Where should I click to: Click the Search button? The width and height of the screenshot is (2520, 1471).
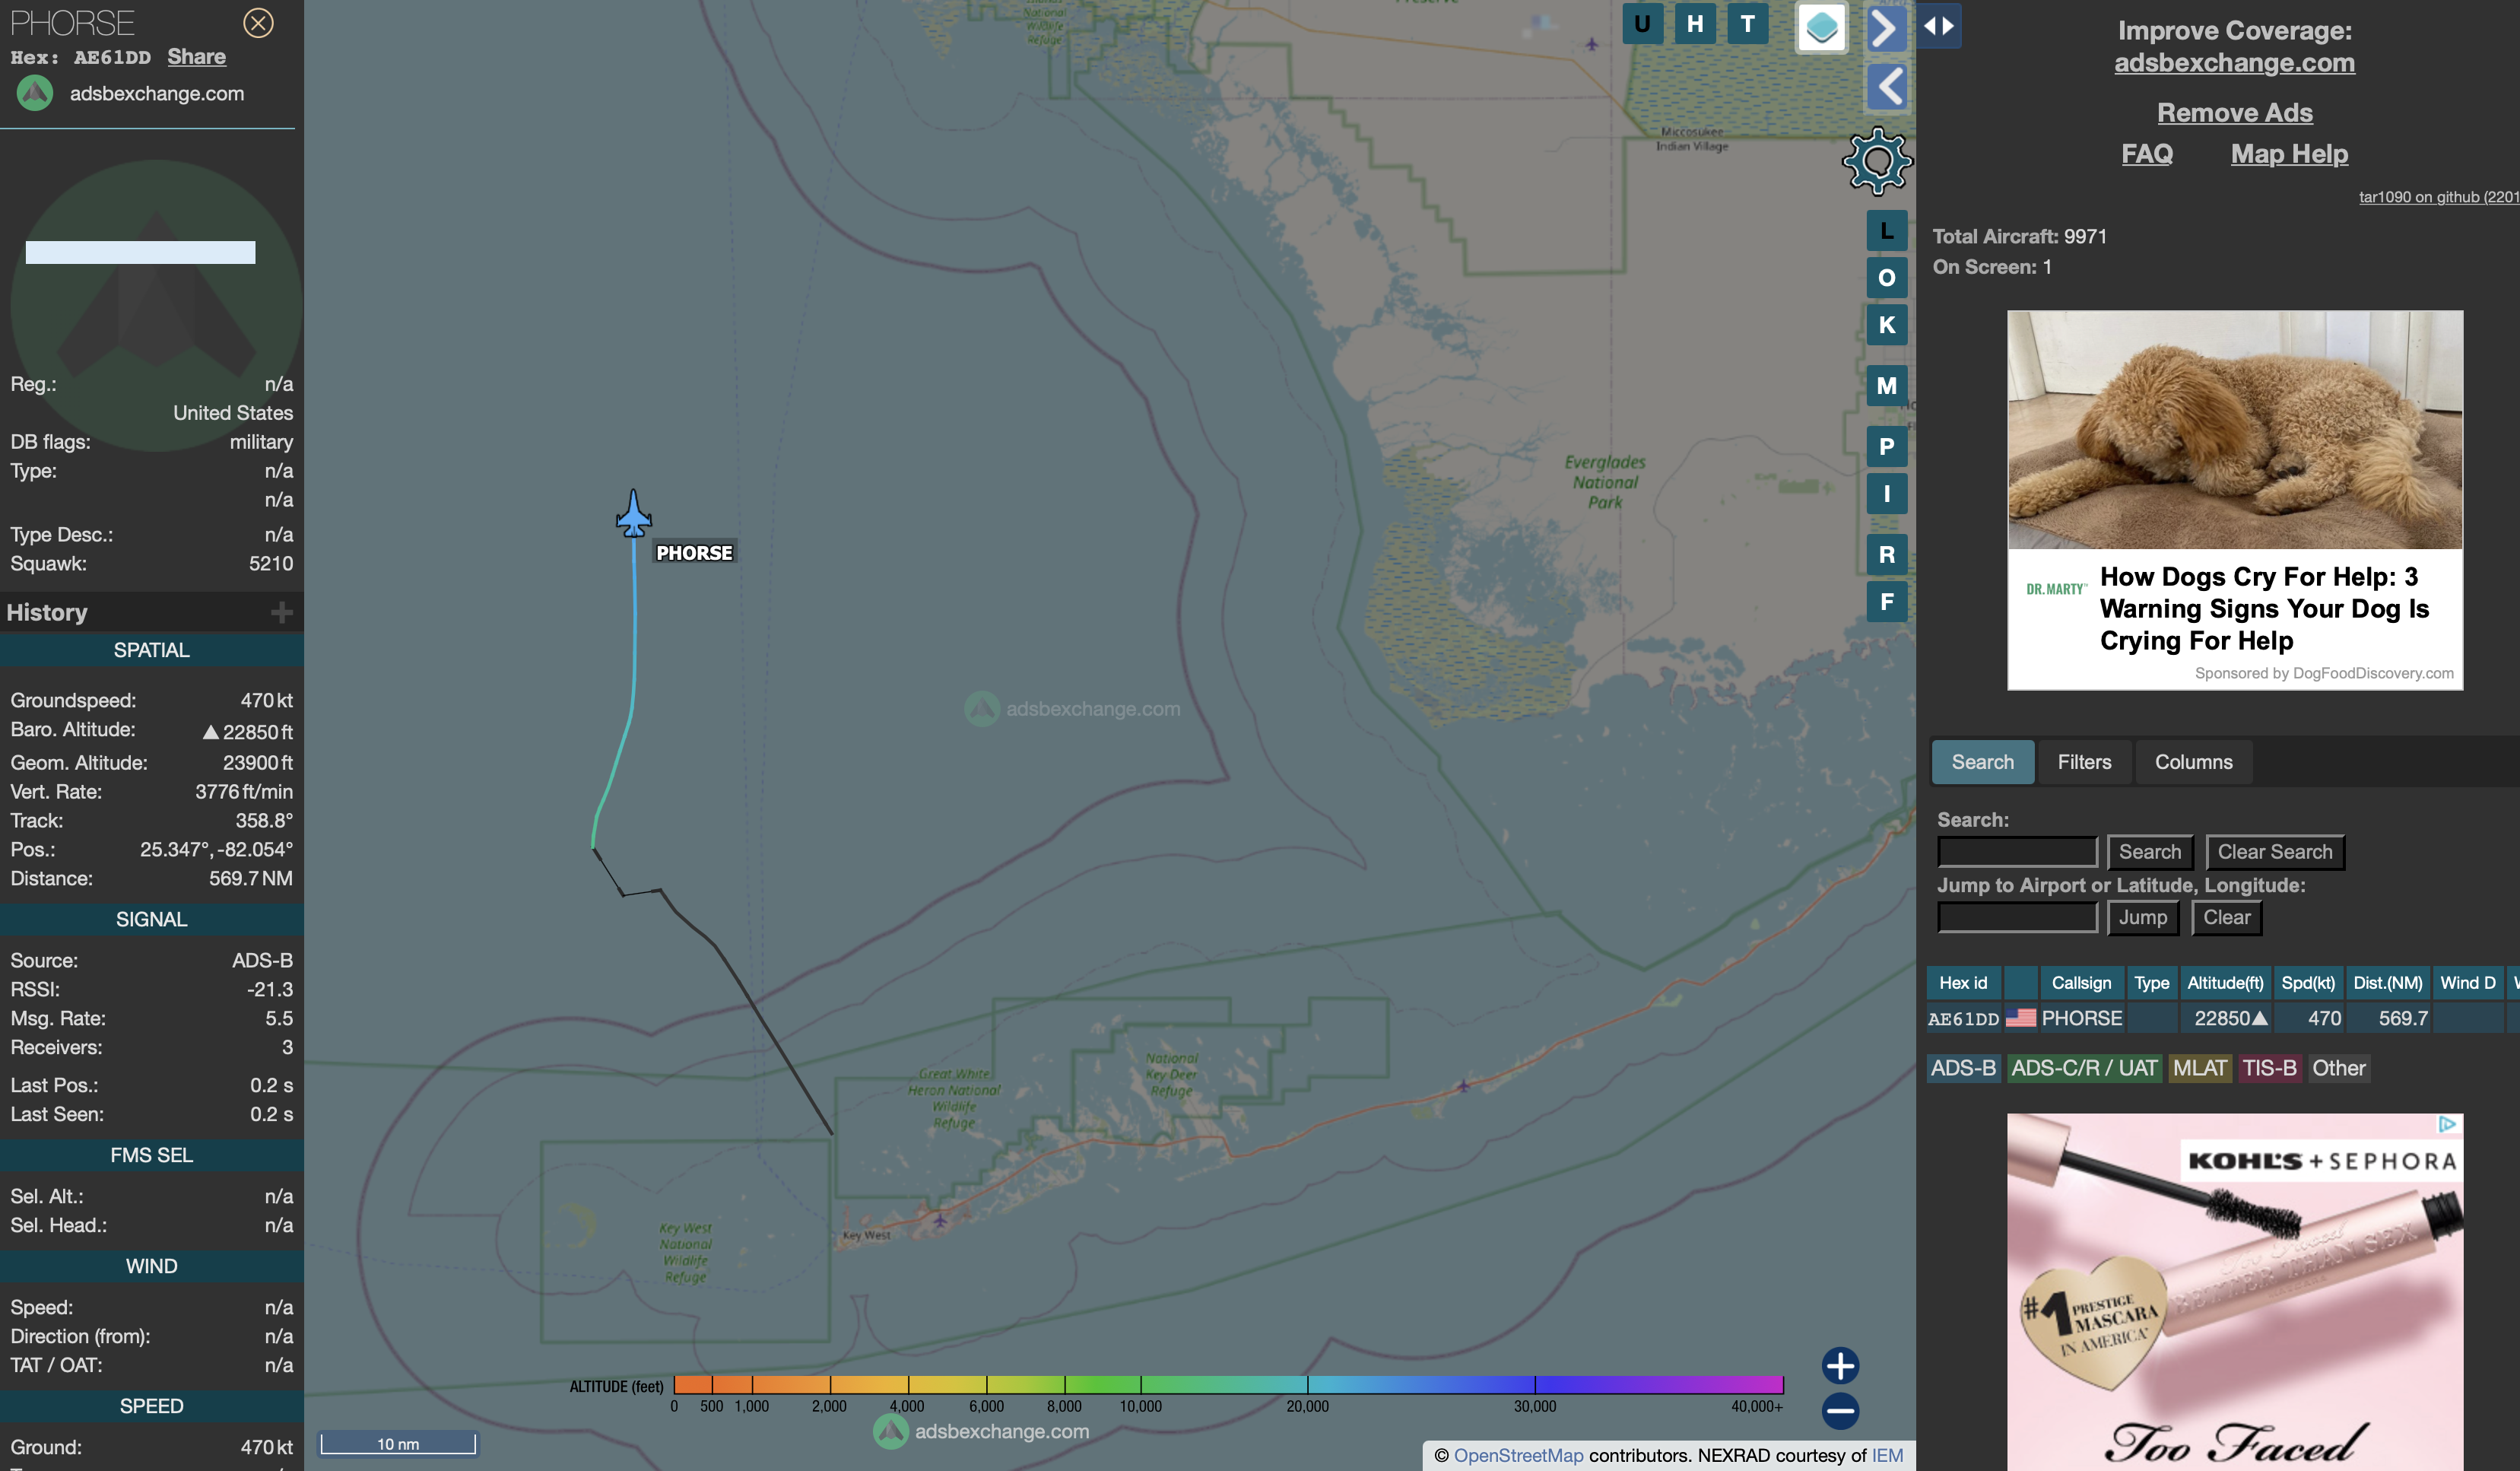(x=2150, y=852)
